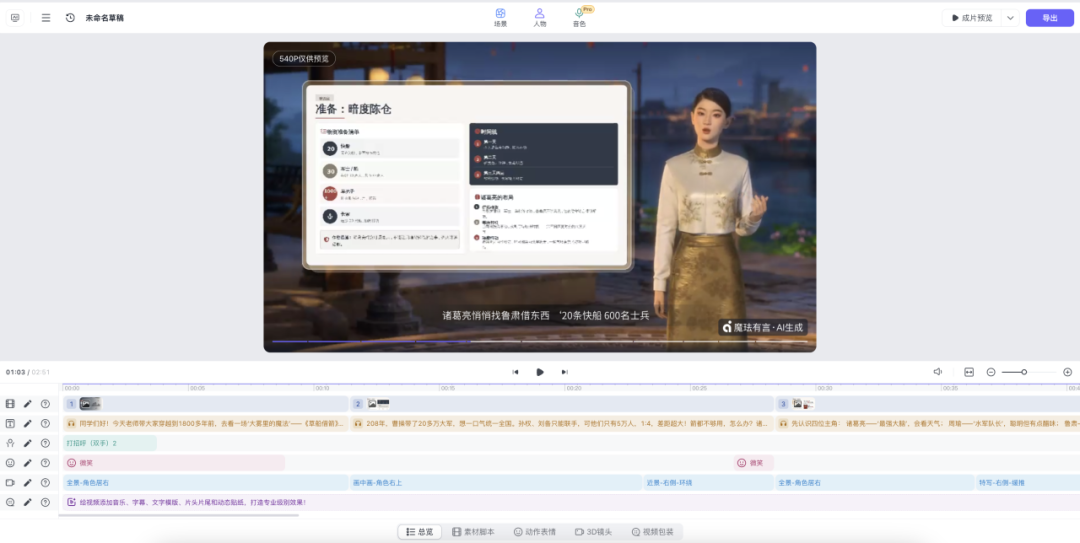Click the 导出 export button
1080x543 pixels.
click(x=1050, y=18)
